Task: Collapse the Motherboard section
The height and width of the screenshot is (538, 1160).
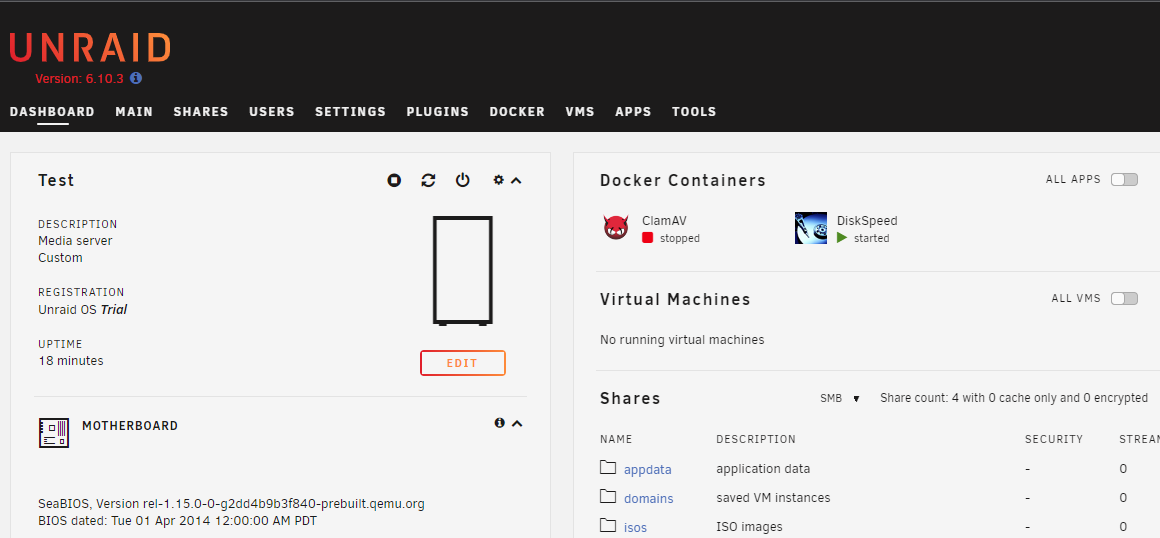Action: (517, 423)
